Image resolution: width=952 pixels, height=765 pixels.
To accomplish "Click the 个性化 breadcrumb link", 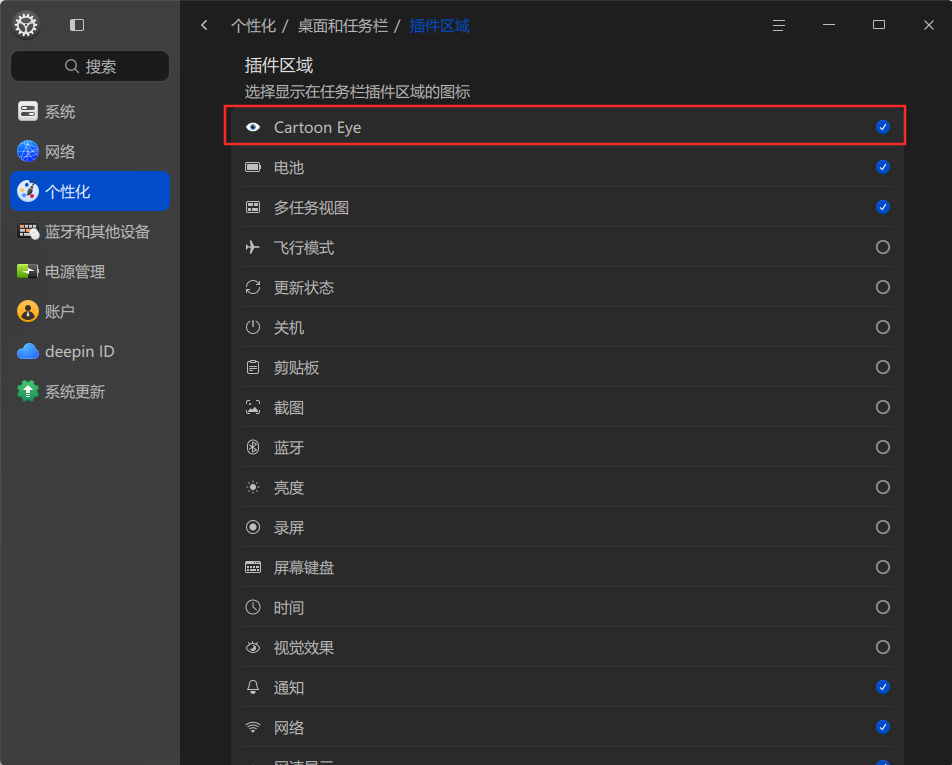I will tap(253, 26).
